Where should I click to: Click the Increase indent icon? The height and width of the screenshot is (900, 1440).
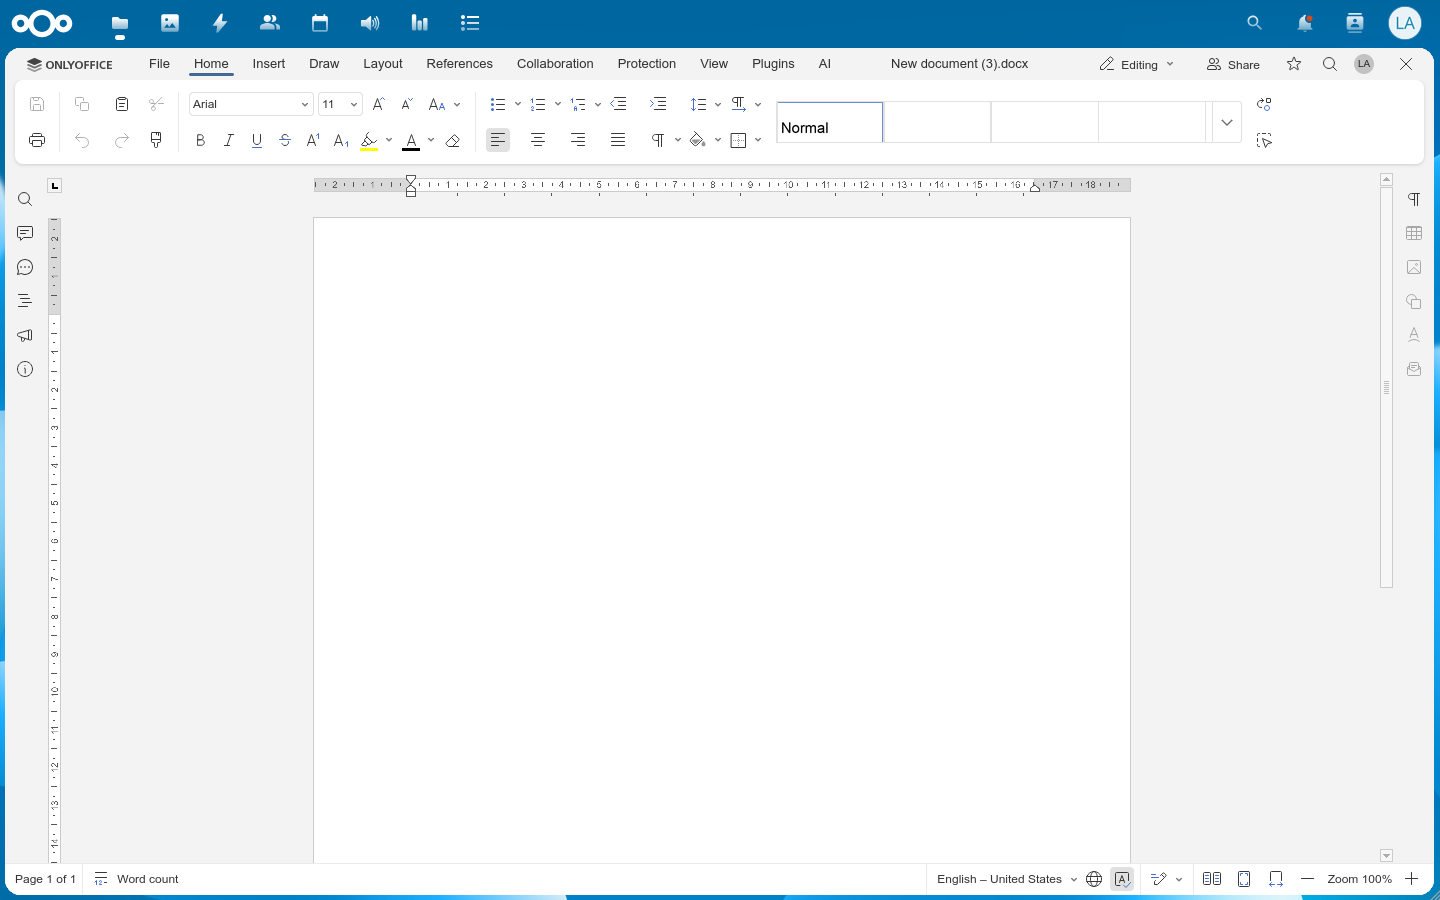click(658, 104)
